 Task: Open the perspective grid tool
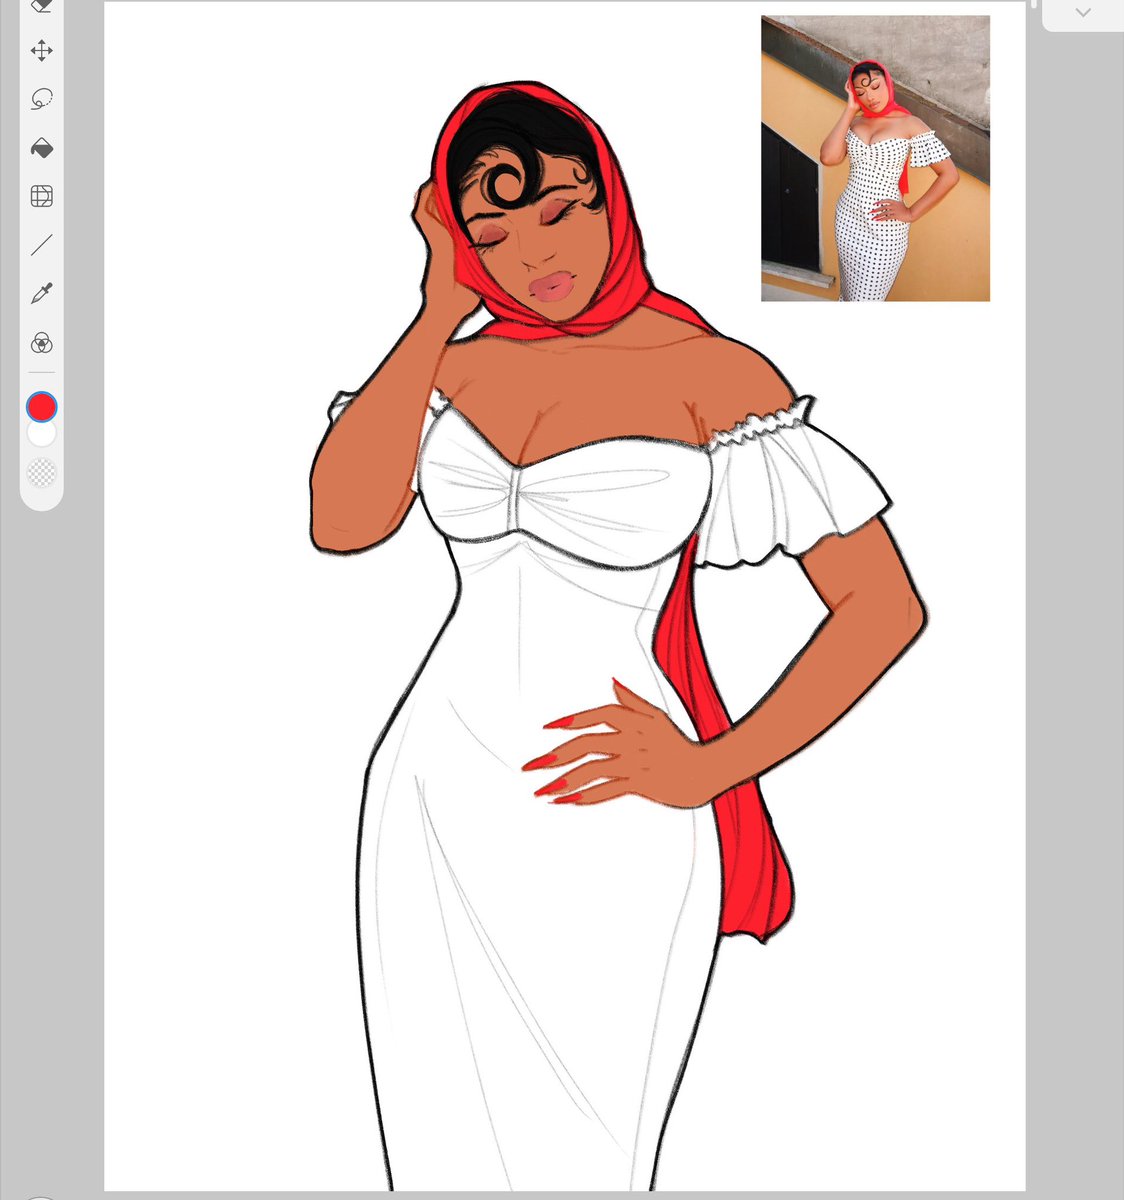coord(41,196)
